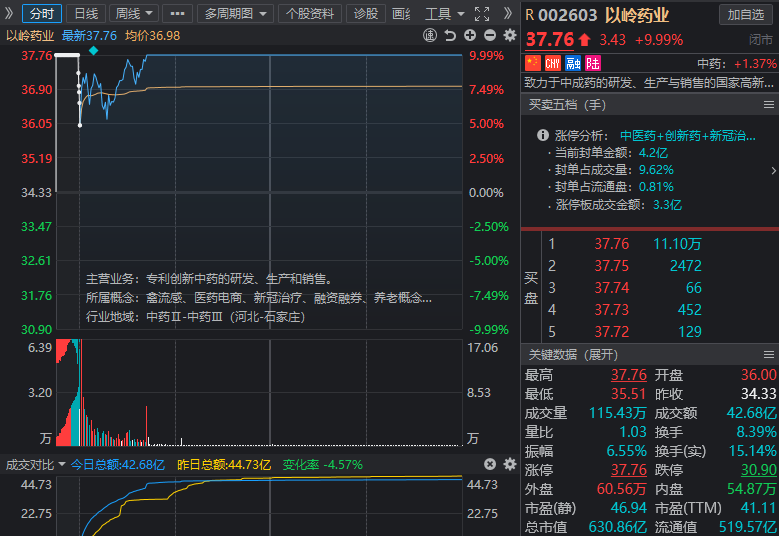Click the 今日总额:42.68亿 legend label
Viewport: 779px width, 536px height.
(x=117, y=464)
